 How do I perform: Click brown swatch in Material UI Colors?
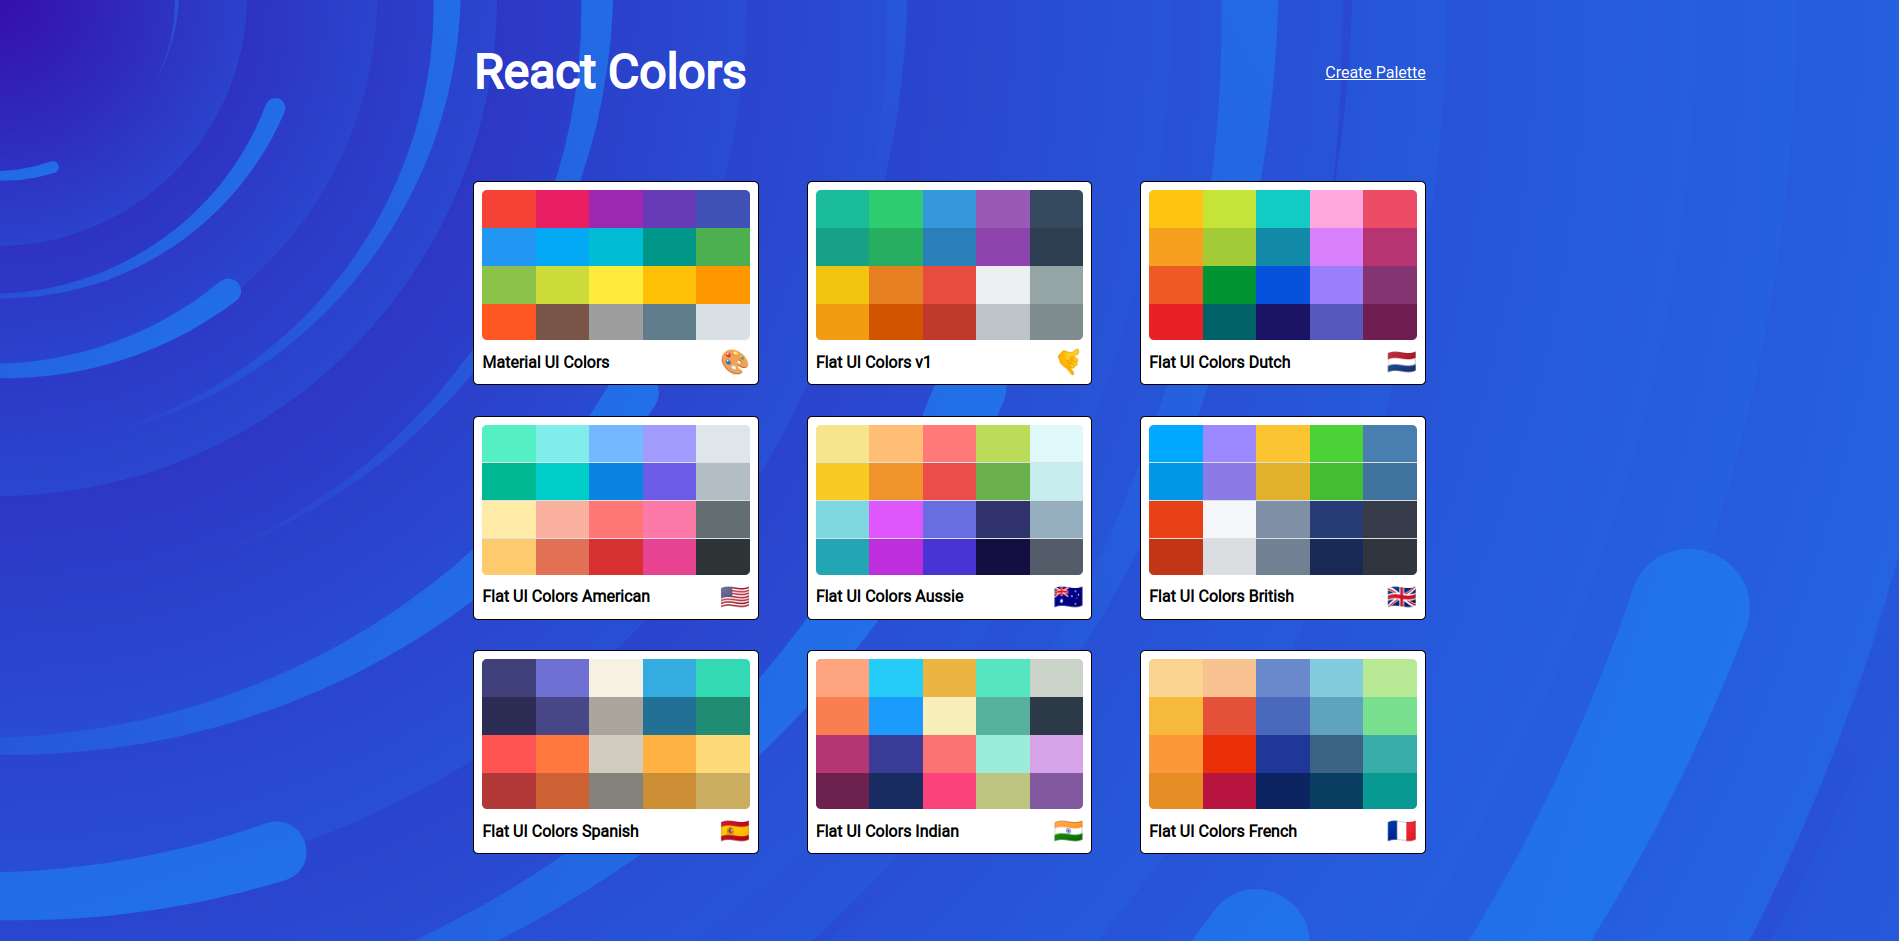(562, 322)
